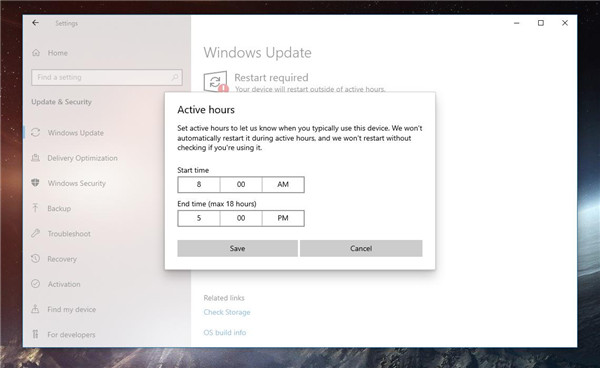Select Troubleshoot in sidebar
The width and height of the screenshot is (600, 368).
[69, 234]
